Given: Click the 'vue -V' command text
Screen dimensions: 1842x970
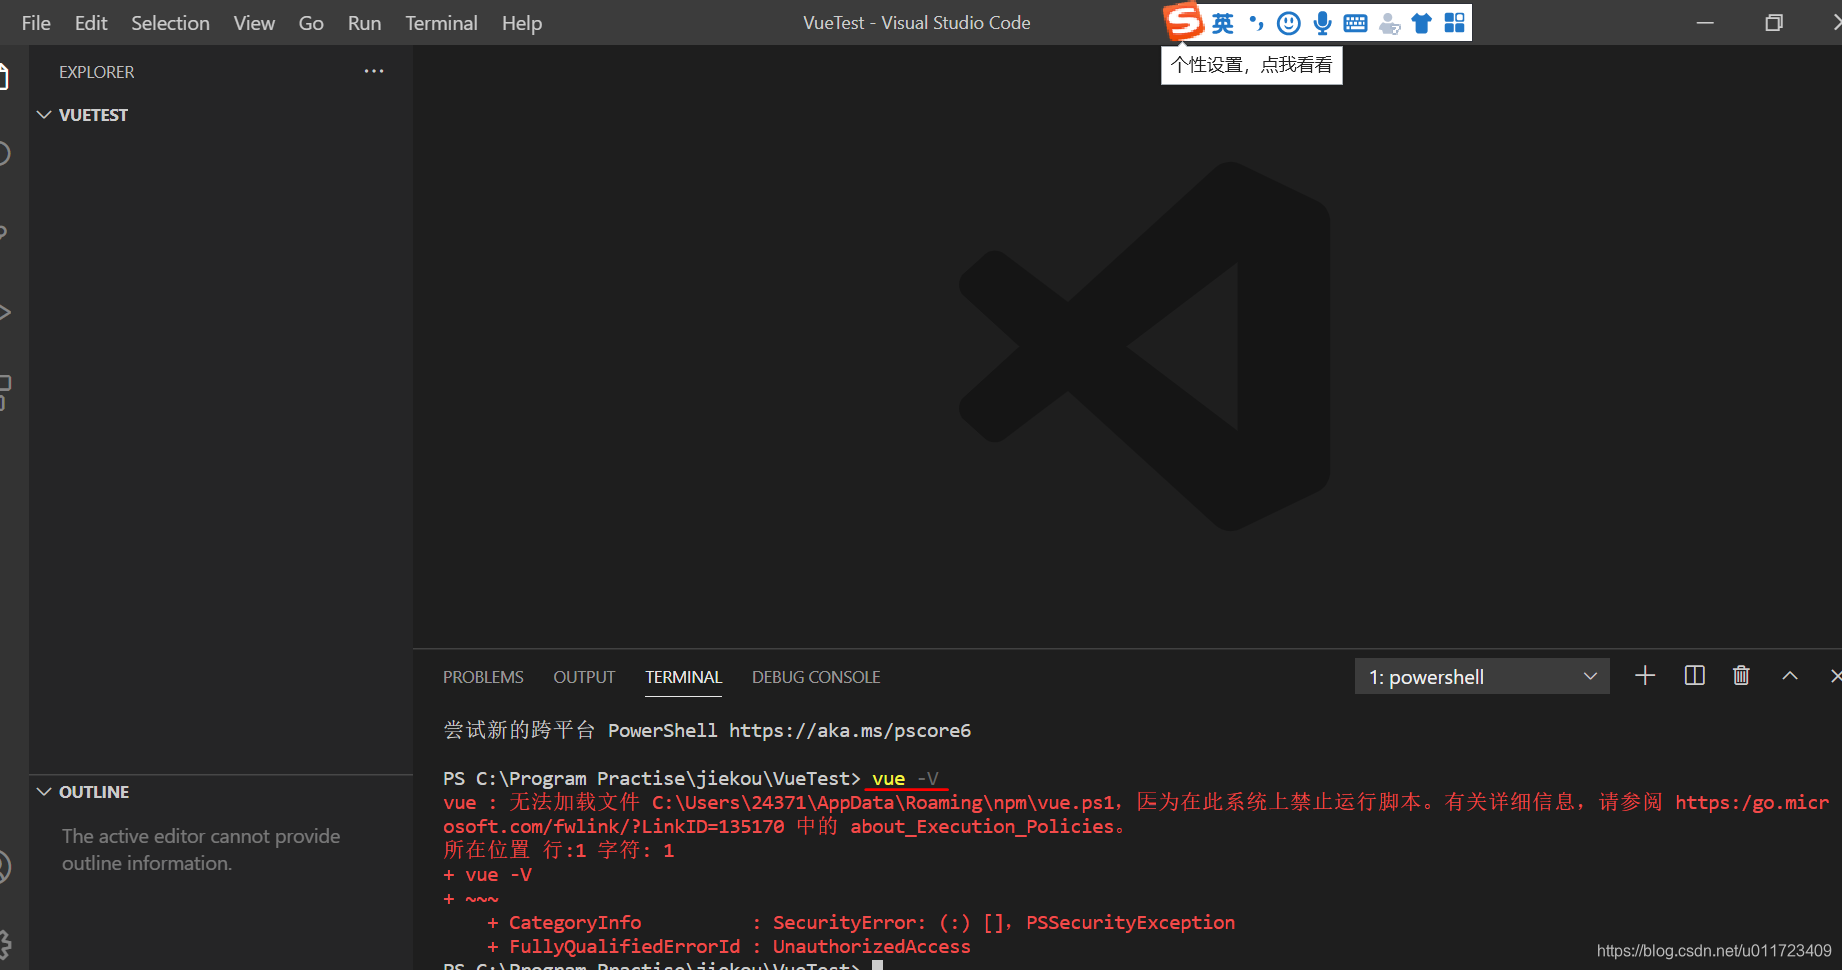Looking at the screenshot, I should coord(905,778).
